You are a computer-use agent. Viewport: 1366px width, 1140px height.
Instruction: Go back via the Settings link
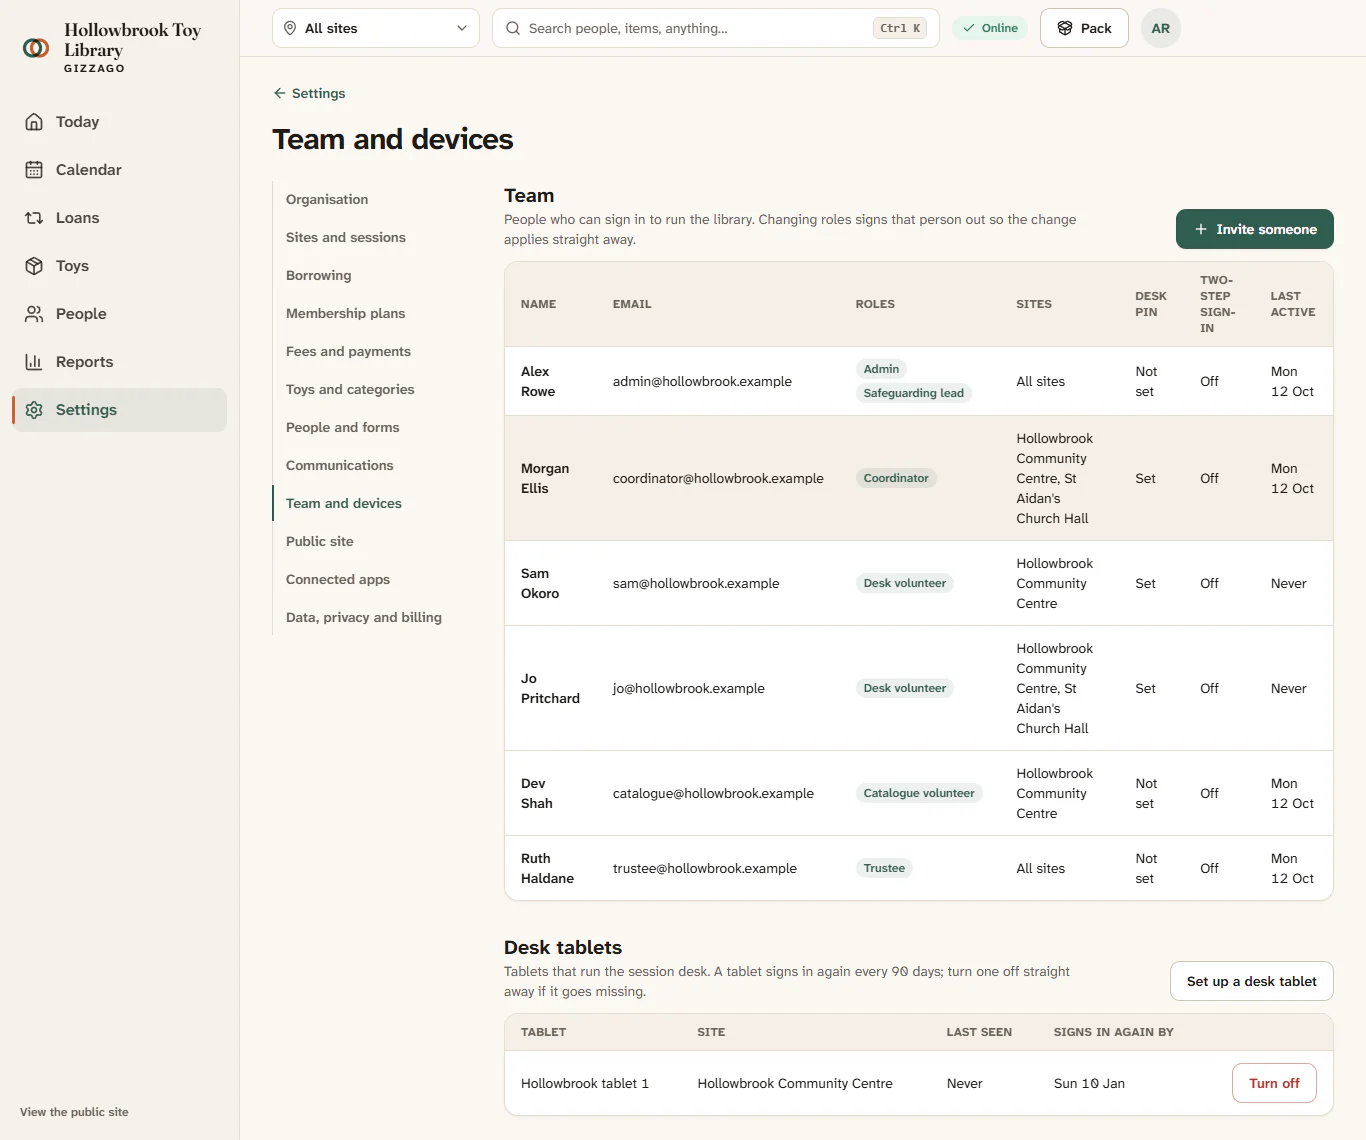309,93
